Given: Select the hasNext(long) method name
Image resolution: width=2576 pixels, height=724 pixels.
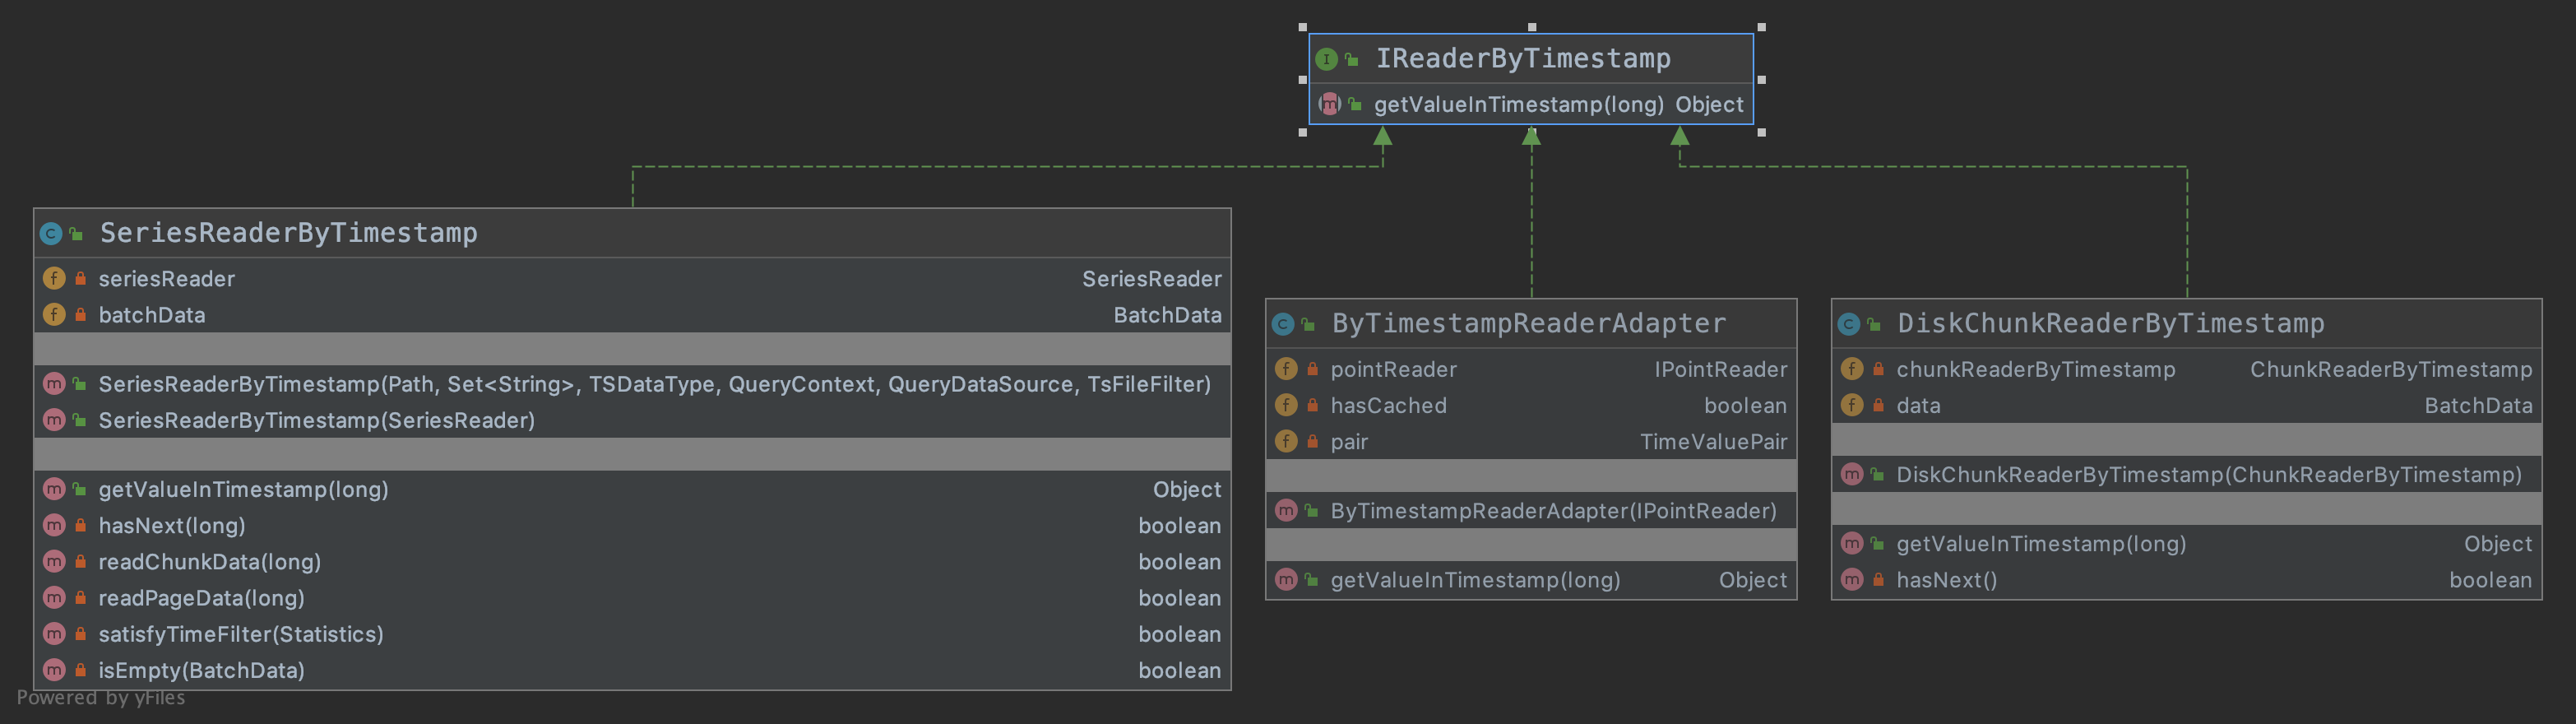Looking at the screenshot, I should pos(172,525).
